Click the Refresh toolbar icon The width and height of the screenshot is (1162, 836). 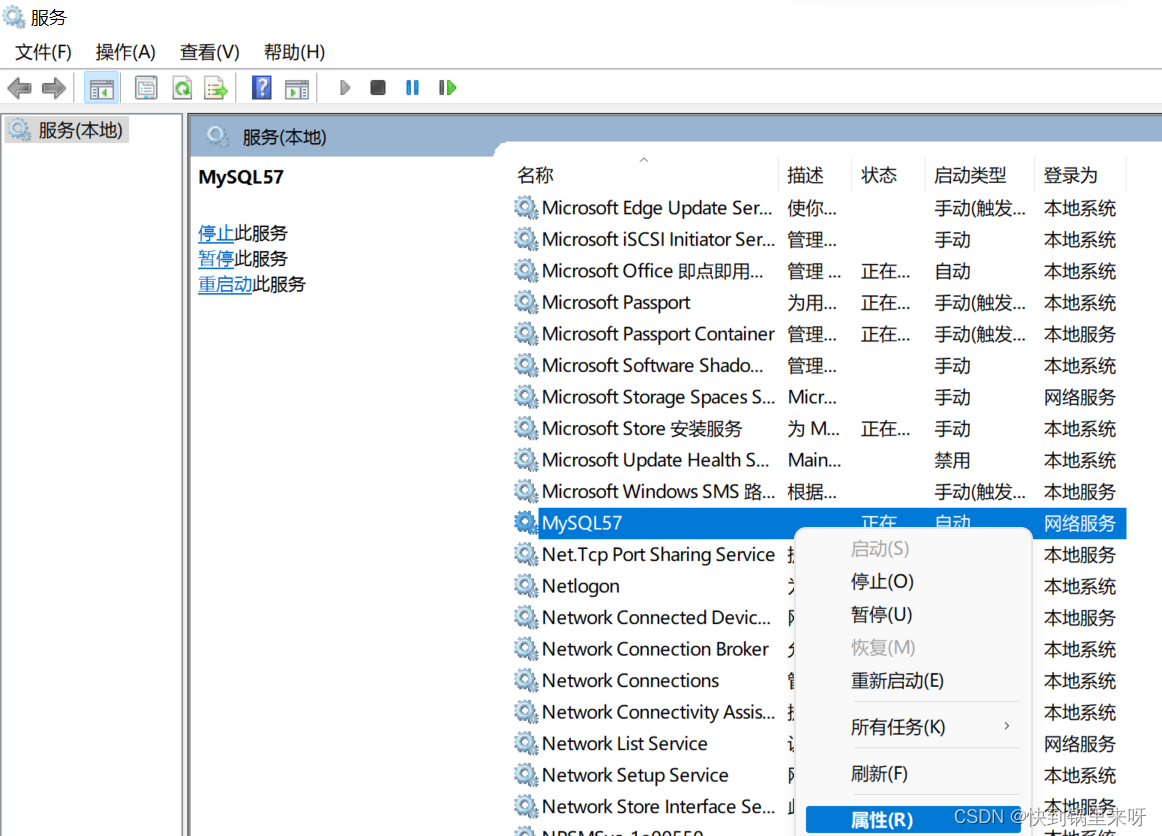(182, 88)
